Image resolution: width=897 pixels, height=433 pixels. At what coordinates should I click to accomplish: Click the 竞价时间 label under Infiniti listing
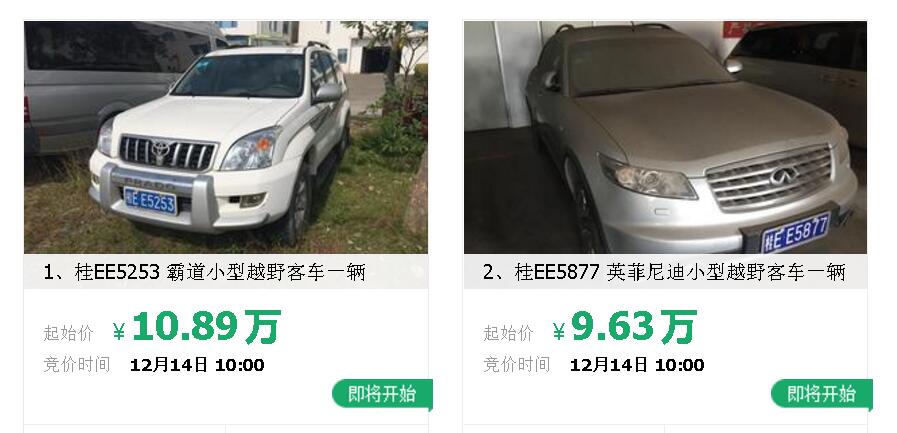(517, 364)
